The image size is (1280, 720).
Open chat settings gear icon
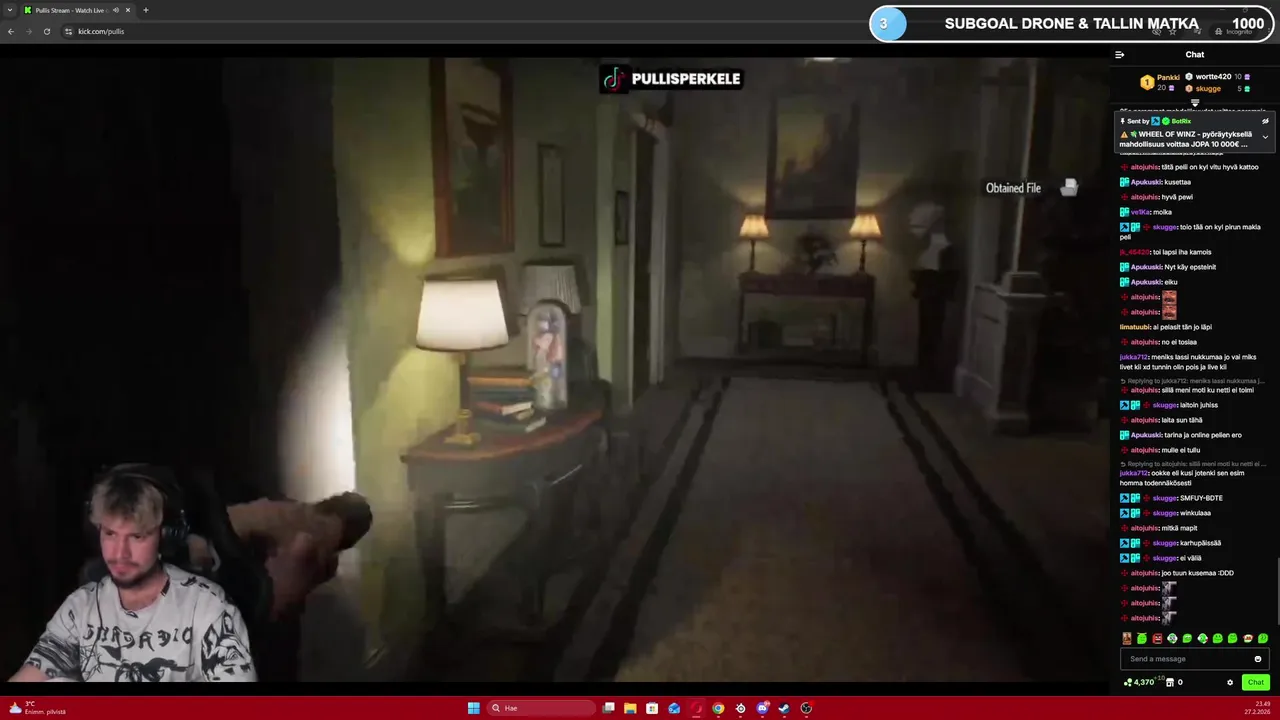tap(1230, 682)
